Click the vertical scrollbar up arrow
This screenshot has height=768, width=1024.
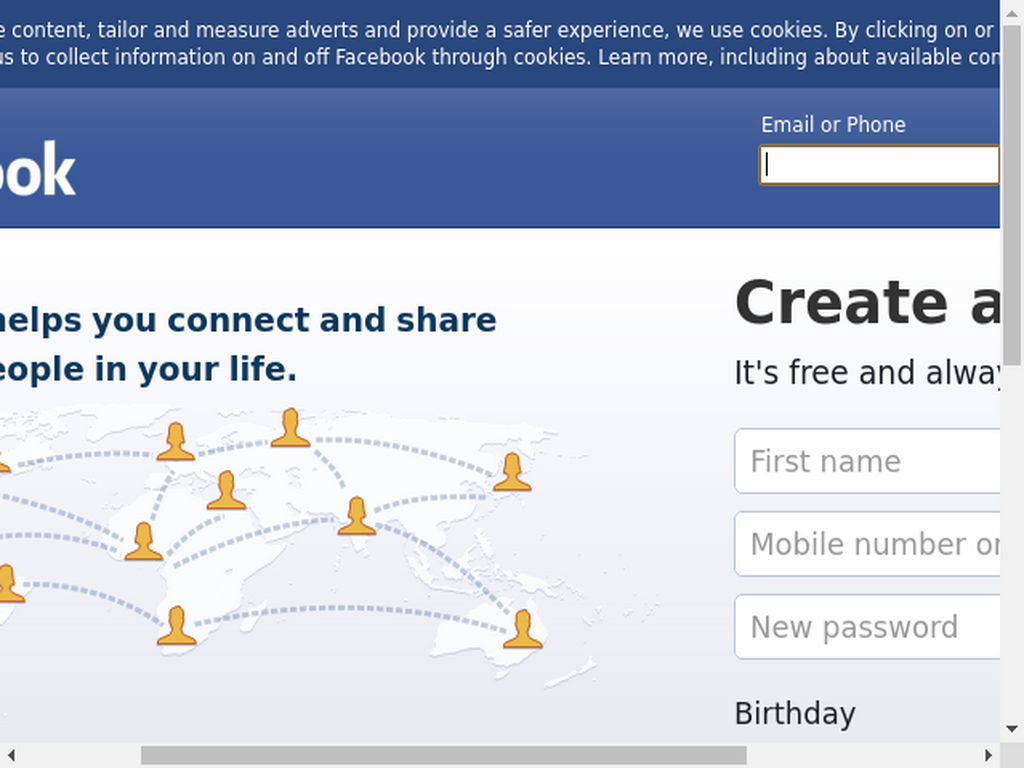[x=1012, y=12]
